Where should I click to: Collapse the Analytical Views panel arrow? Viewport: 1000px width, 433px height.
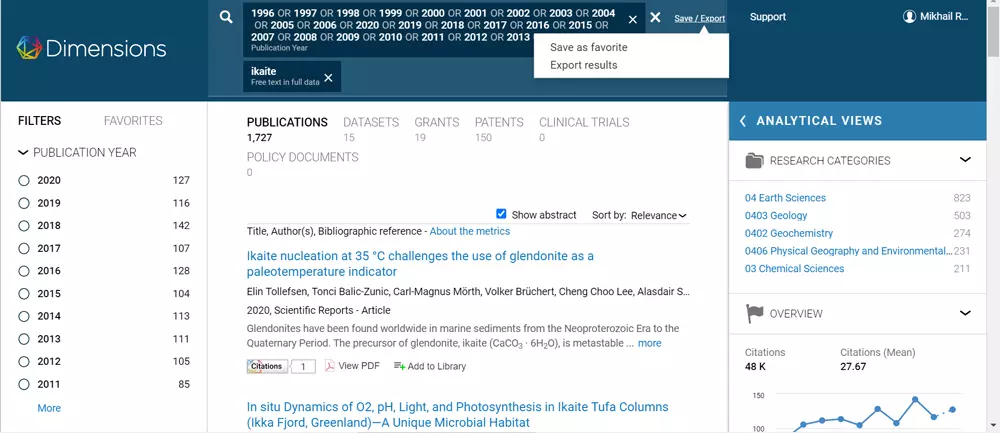tap(742, 121)
